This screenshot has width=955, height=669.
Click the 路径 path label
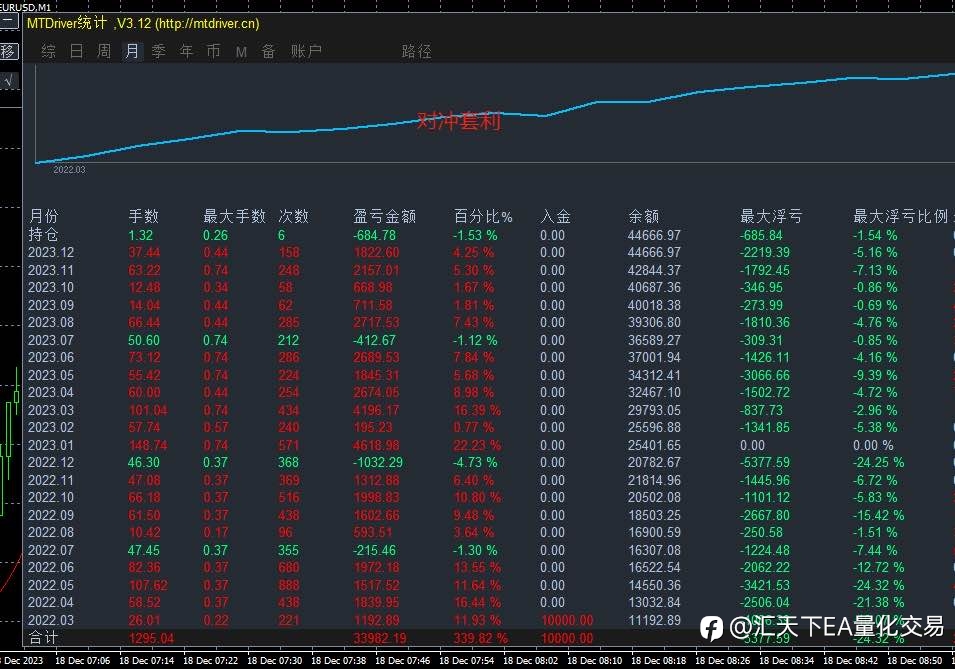tap(417, 52)
